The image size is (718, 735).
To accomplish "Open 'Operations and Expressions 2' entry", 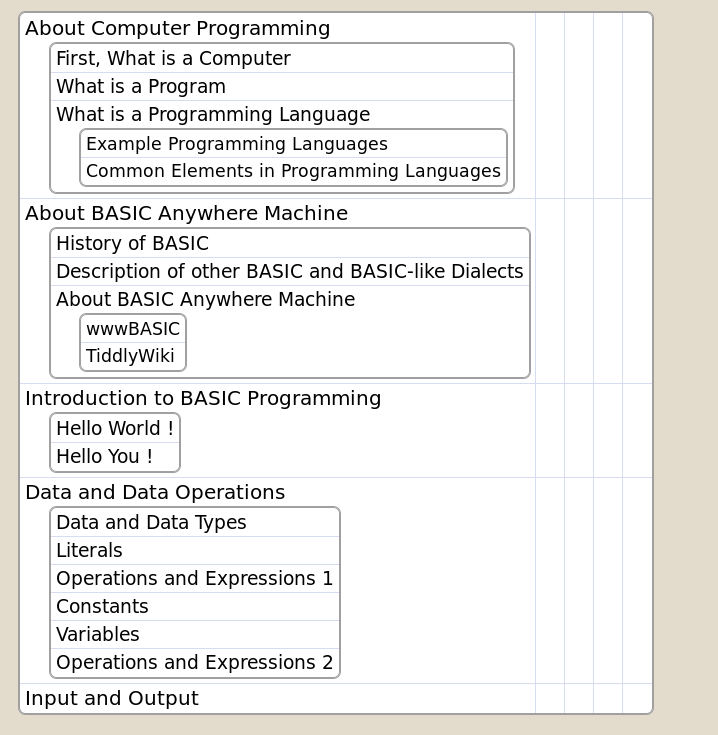I will pos(194,663).
